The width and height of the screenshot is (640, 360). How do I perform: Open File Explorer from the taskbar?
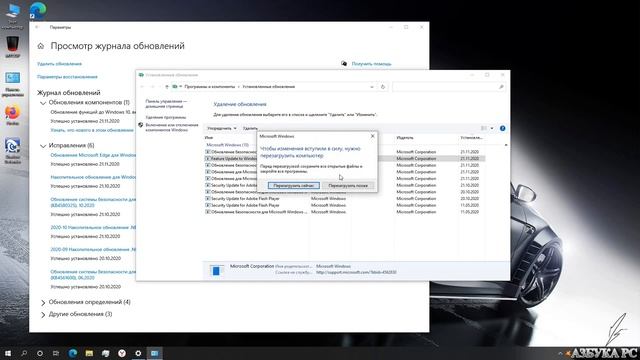point(89,353)
